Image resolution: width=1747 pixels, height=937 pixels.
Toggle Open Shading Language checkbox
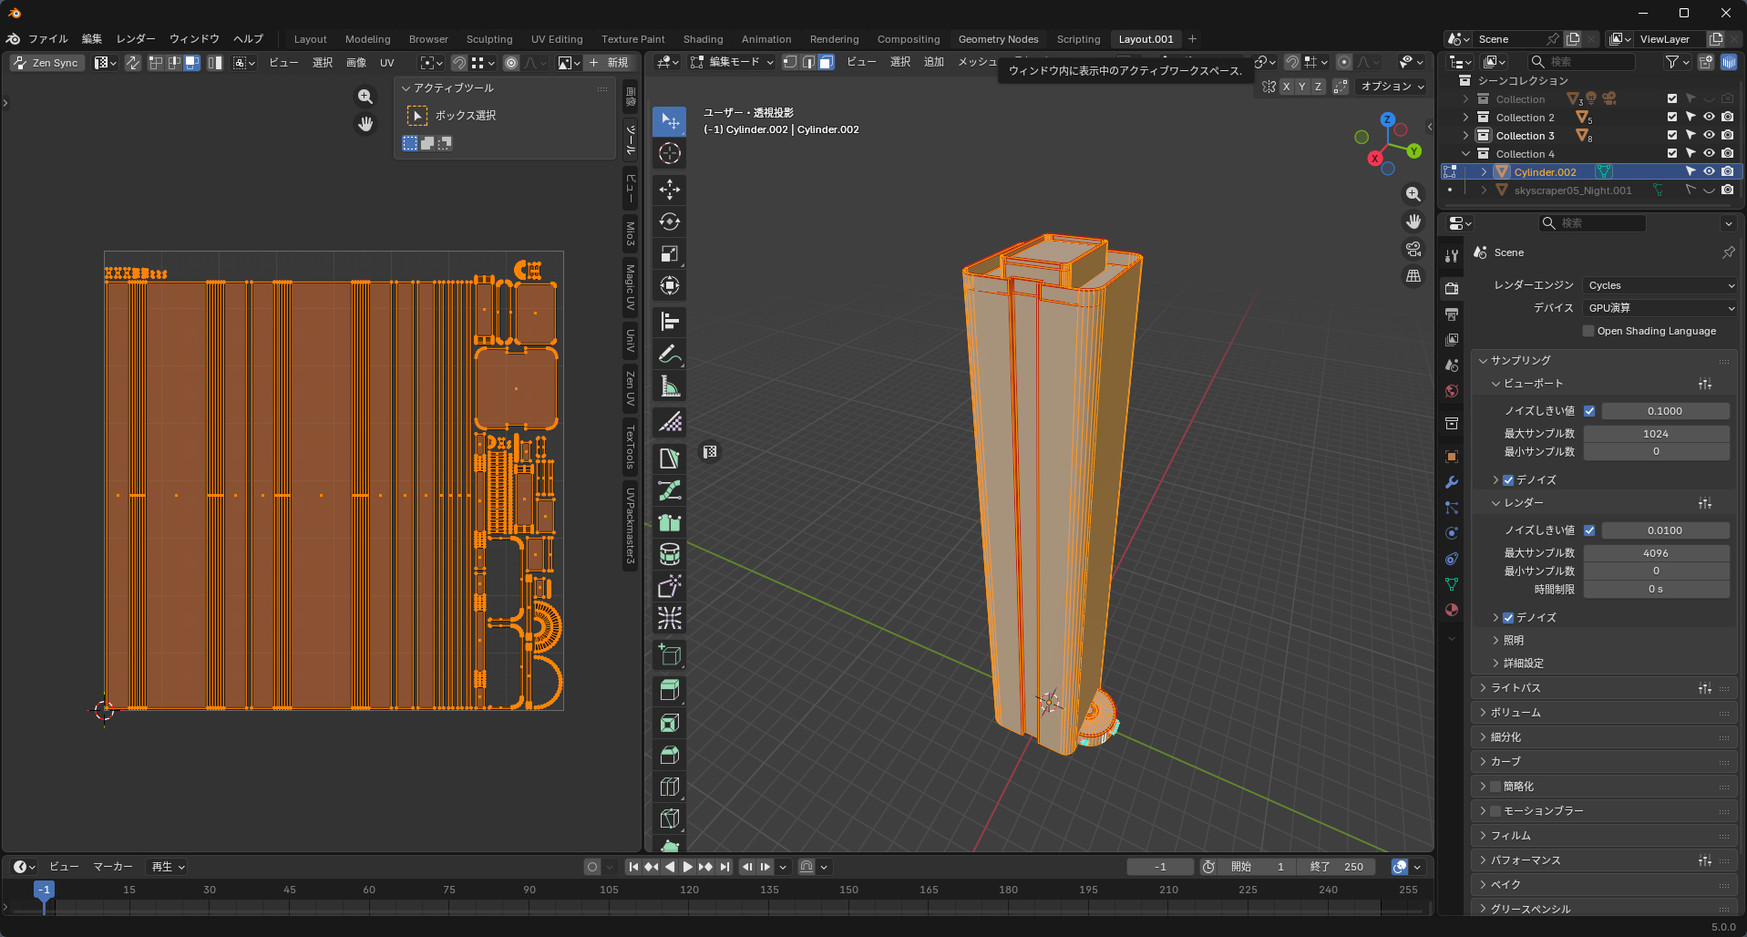tap(1588, 331)
